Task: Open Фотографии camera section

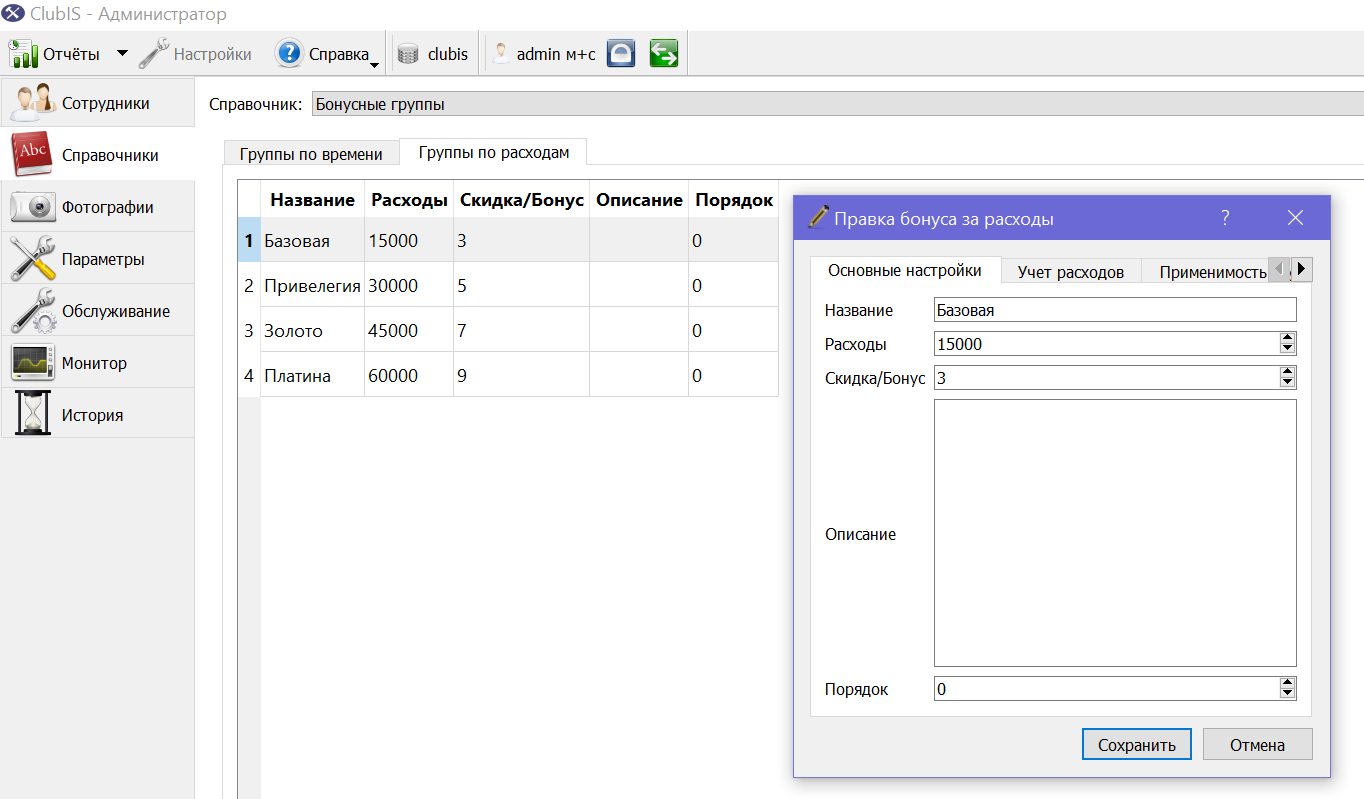Action: tap(97, 207)
